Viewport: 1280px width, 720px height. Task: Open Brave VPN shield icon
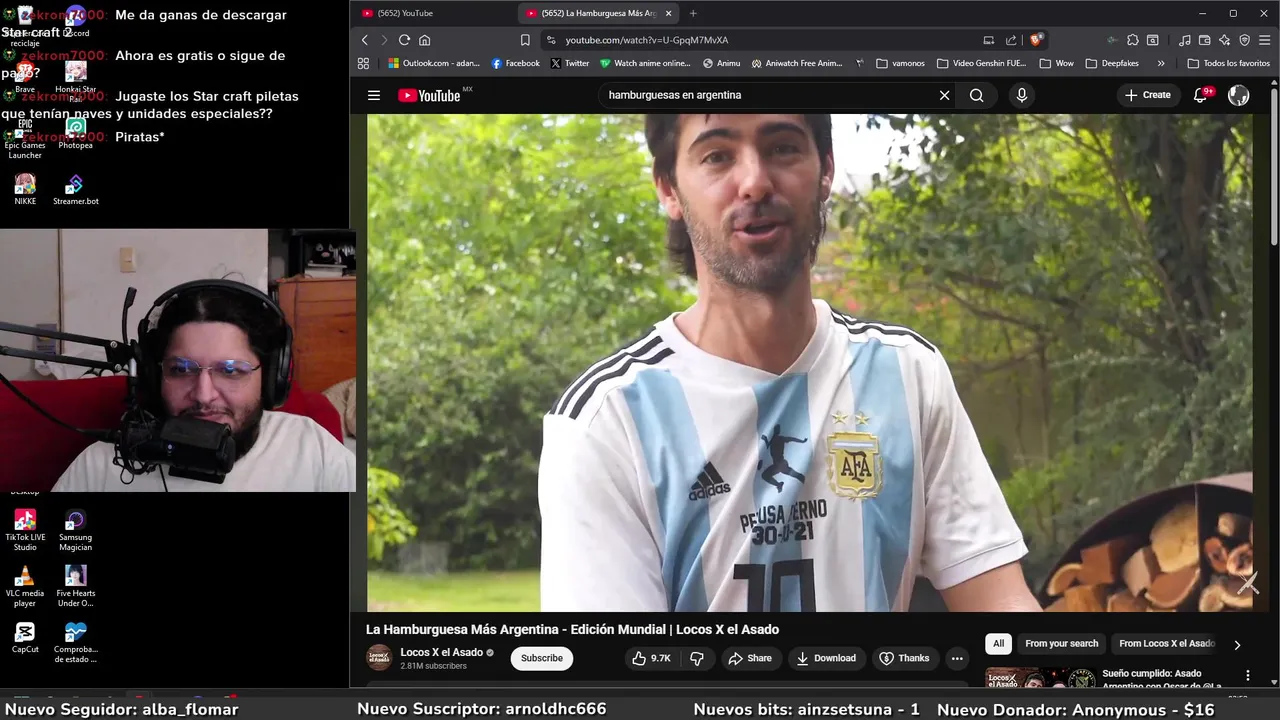click(x=1245, y=40)
